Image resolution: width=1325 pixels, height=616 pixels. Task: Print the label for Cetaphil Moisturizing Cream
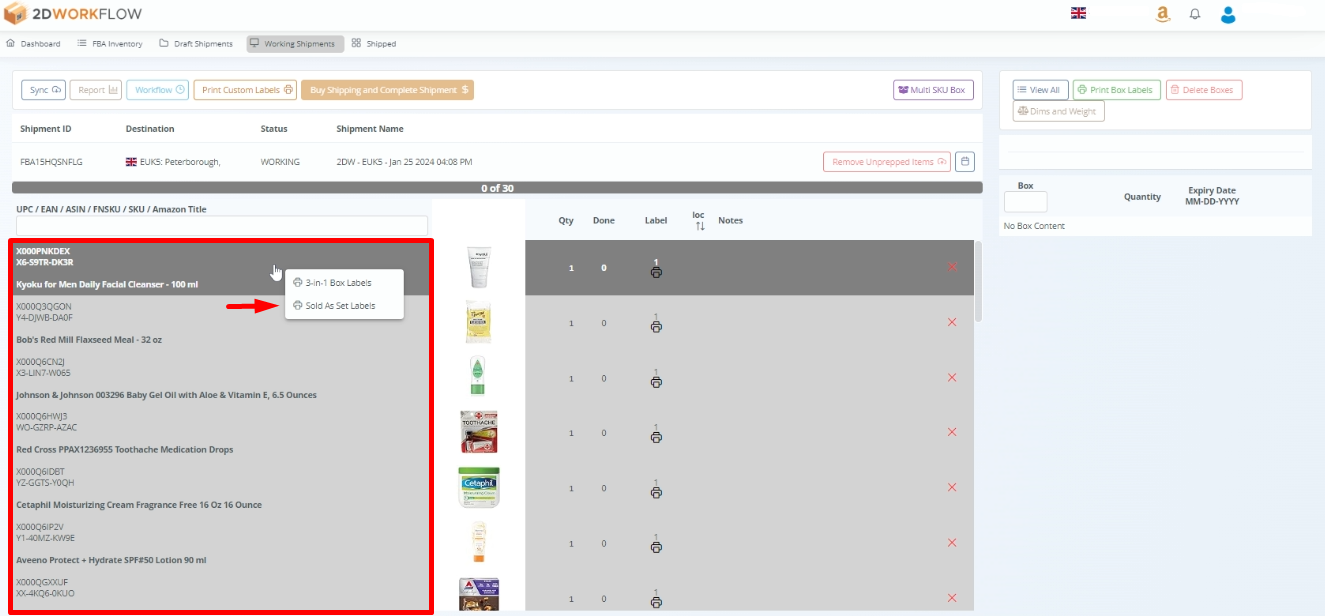tap(656, 491)
